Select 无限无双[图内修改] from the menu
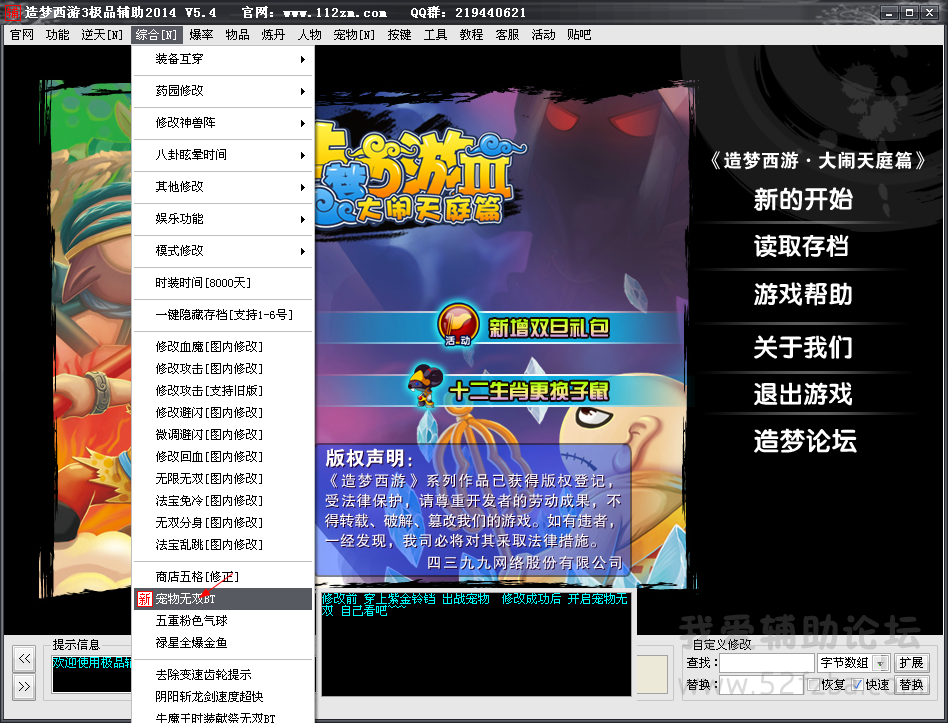Viewport: 948px width, 723px height. [x=209, y=478]
